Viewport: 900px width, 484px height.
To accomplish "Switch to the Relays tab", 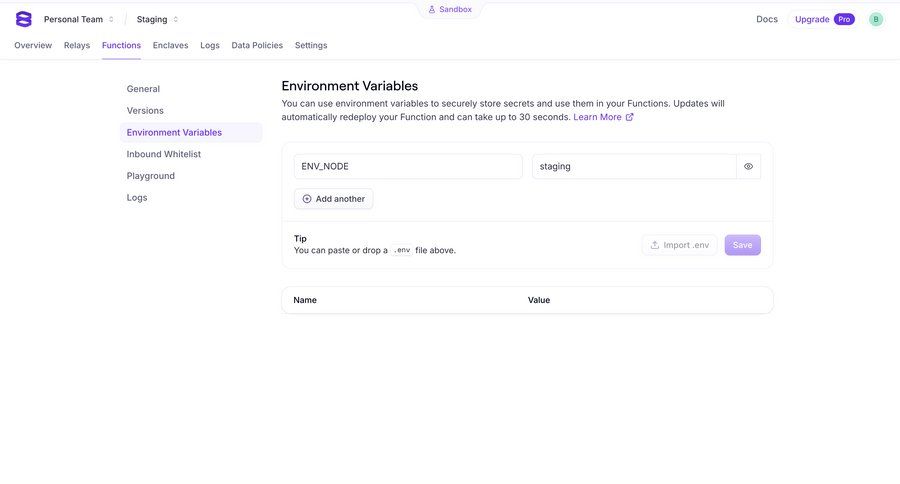I will click(77, 45).
